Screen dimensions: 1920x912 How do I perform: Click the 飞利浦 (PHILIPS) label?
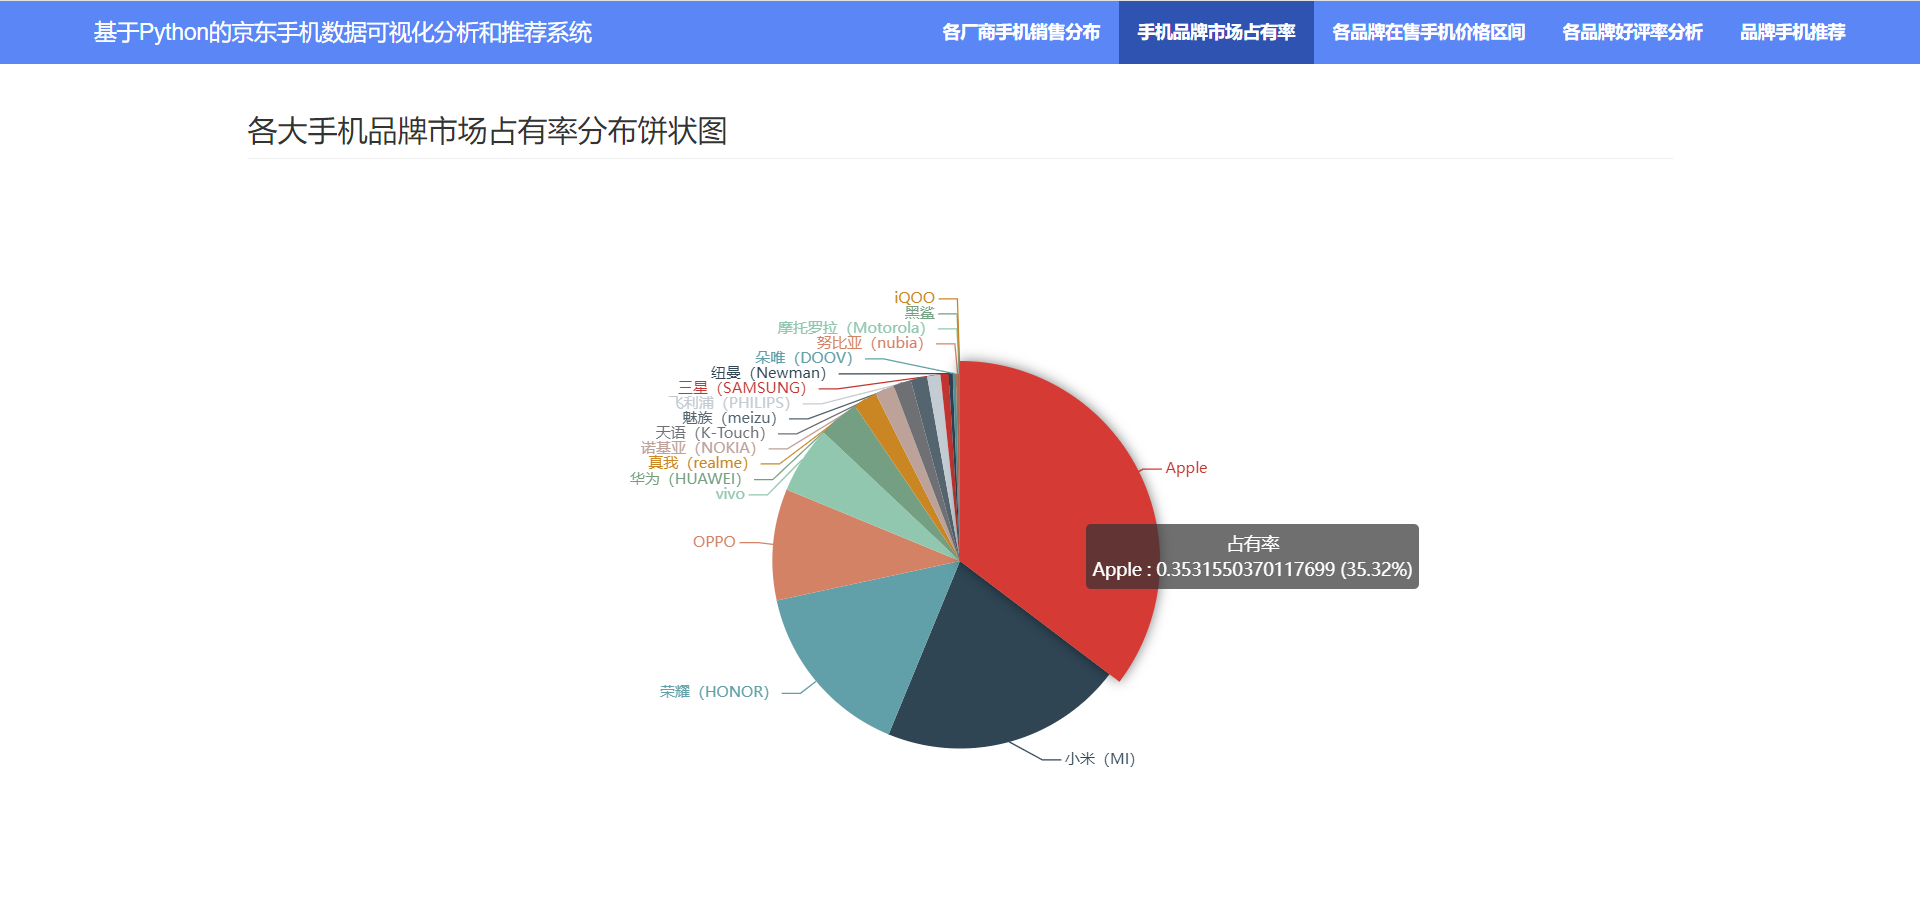[729, 403]
